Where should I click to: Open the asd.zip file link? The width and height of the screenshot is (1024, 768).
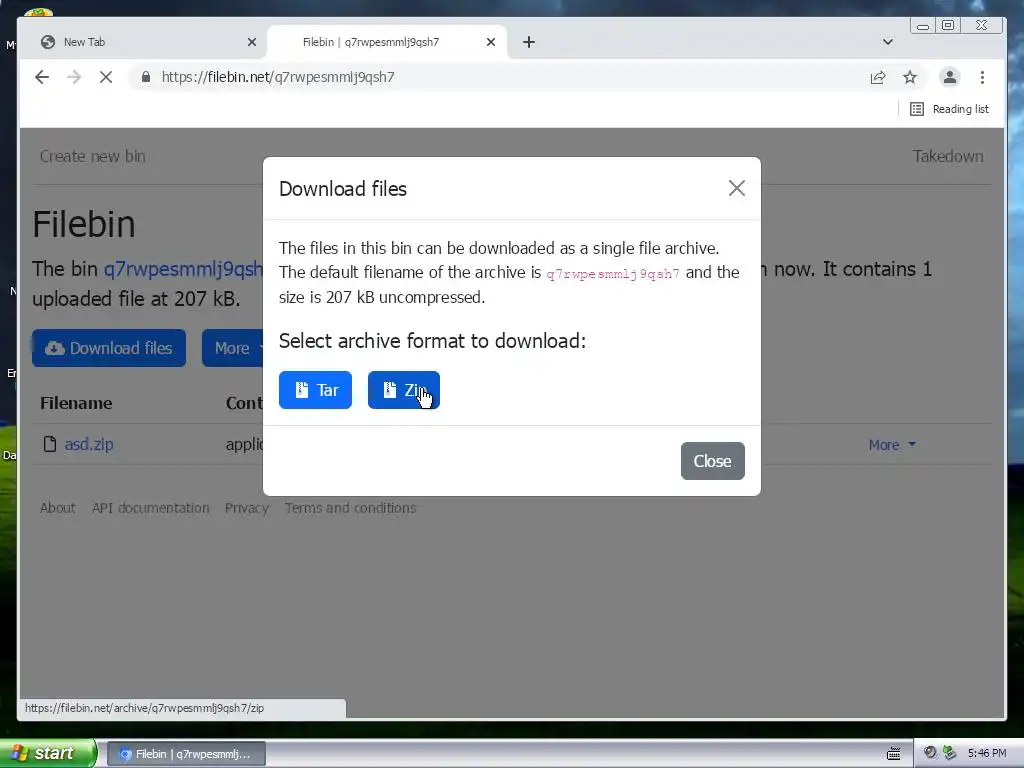[x=89, y=444]
